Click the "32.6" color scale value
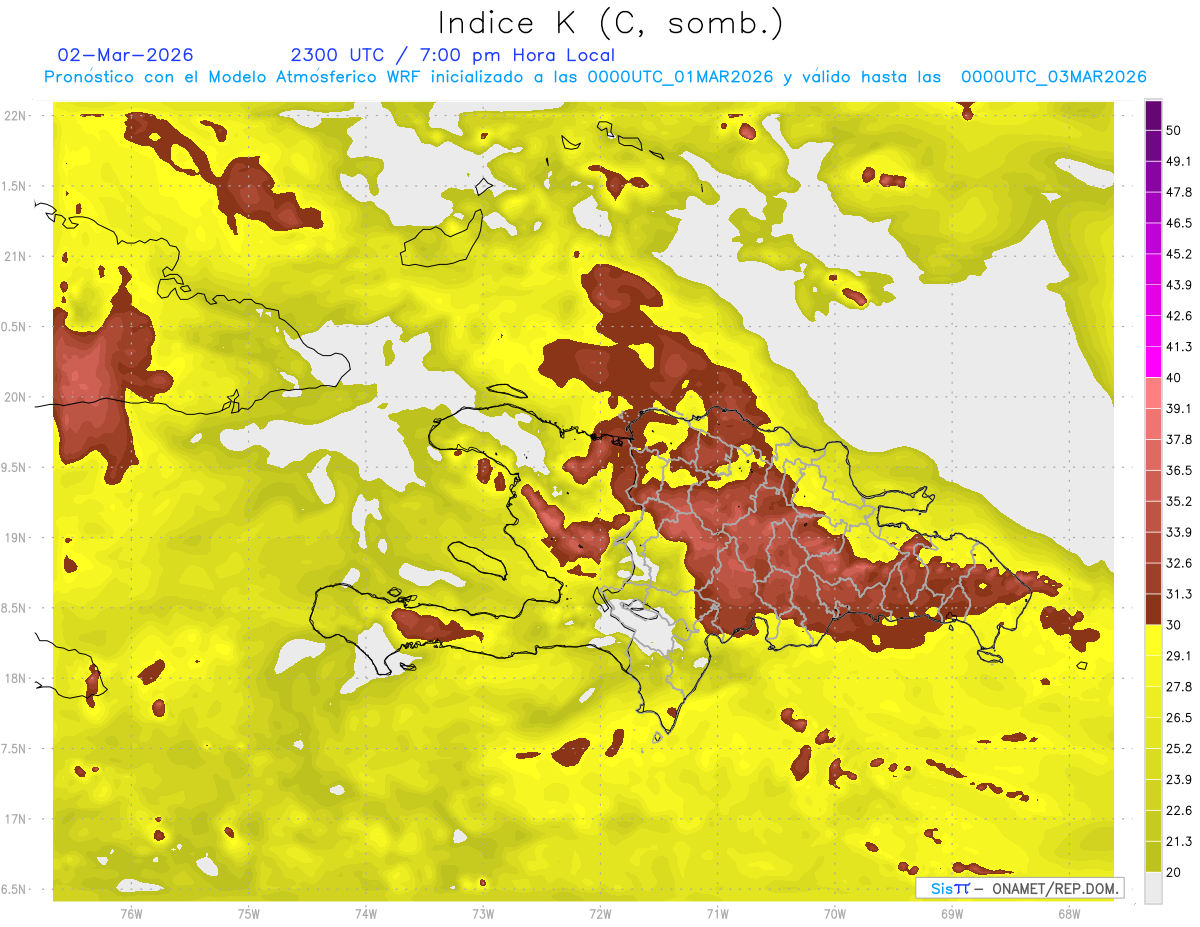Viewport: 1200px width, 927px height. click(1179, 563)
